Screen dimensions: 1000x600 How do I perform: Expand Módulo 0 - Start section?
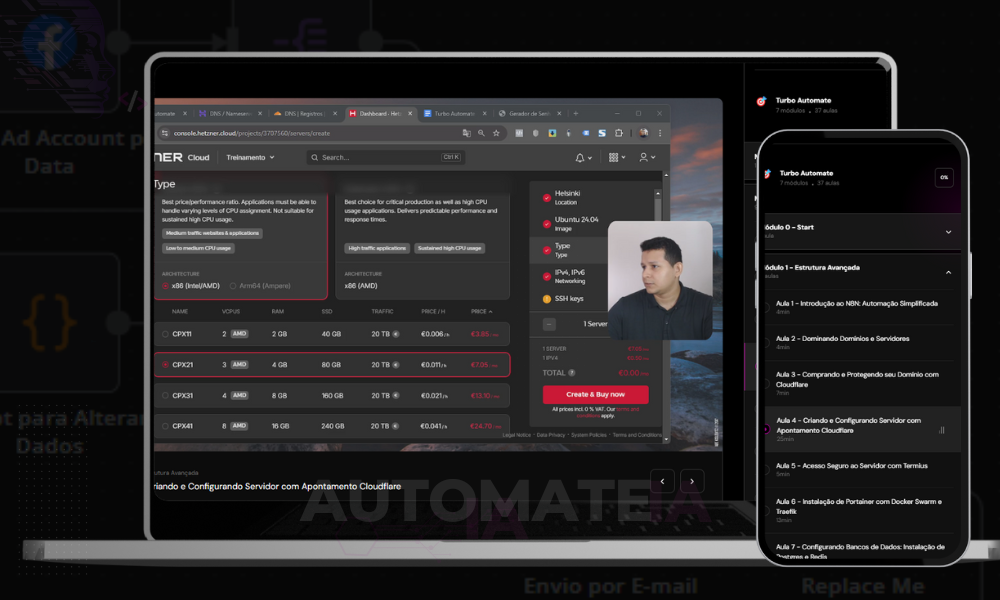pos(948,232)
